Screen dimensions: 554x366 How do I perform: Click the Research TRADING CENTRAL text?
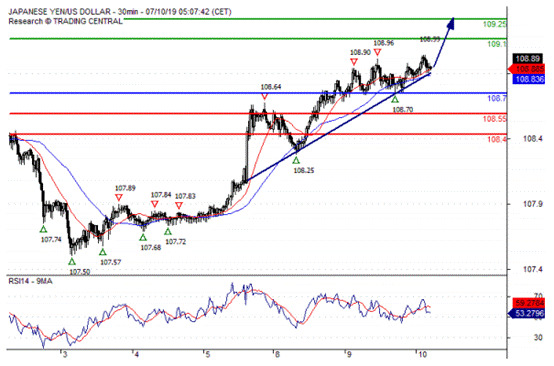pyautogui.click(x=65, y=21)
